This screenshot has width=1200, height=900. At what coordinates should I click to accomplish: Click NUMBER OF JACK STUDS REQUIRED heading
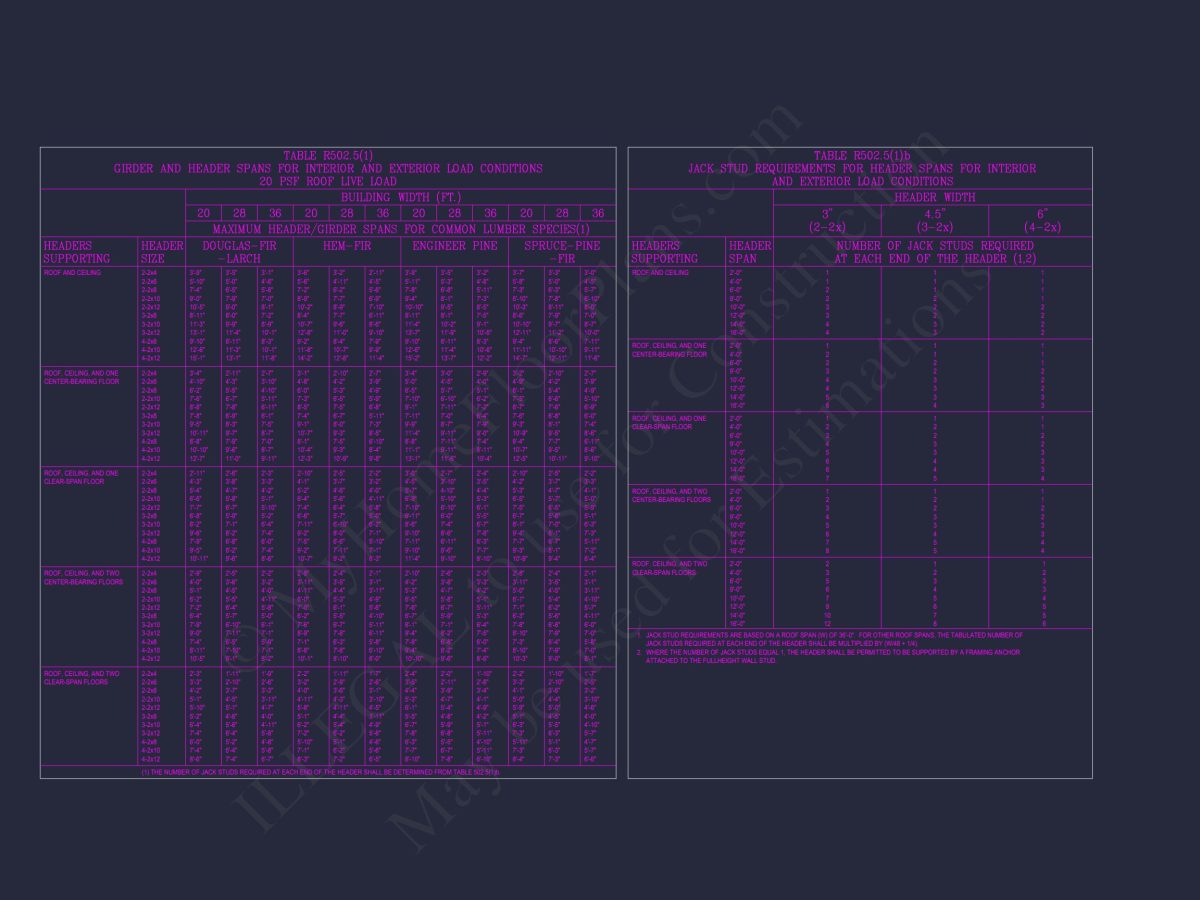pyautogui.click(x=933, y=252)
